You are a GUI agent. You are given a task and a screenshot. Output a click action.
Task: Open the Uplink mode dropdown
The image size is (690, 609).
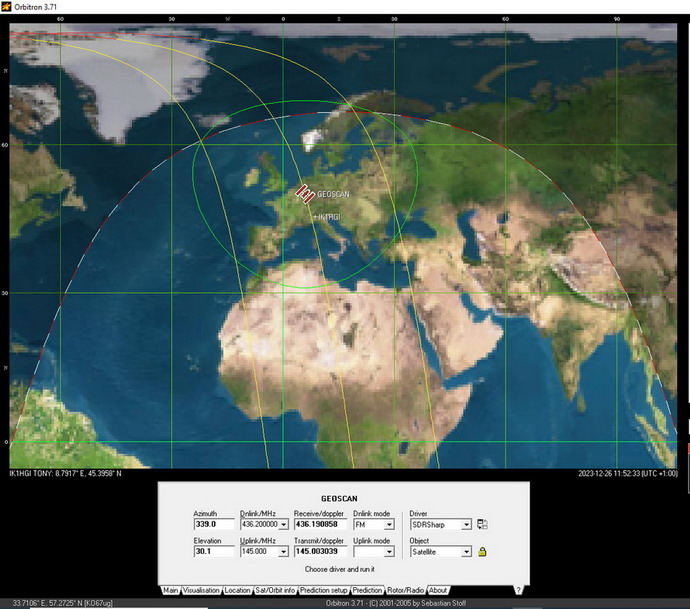(x=389, y=552)
